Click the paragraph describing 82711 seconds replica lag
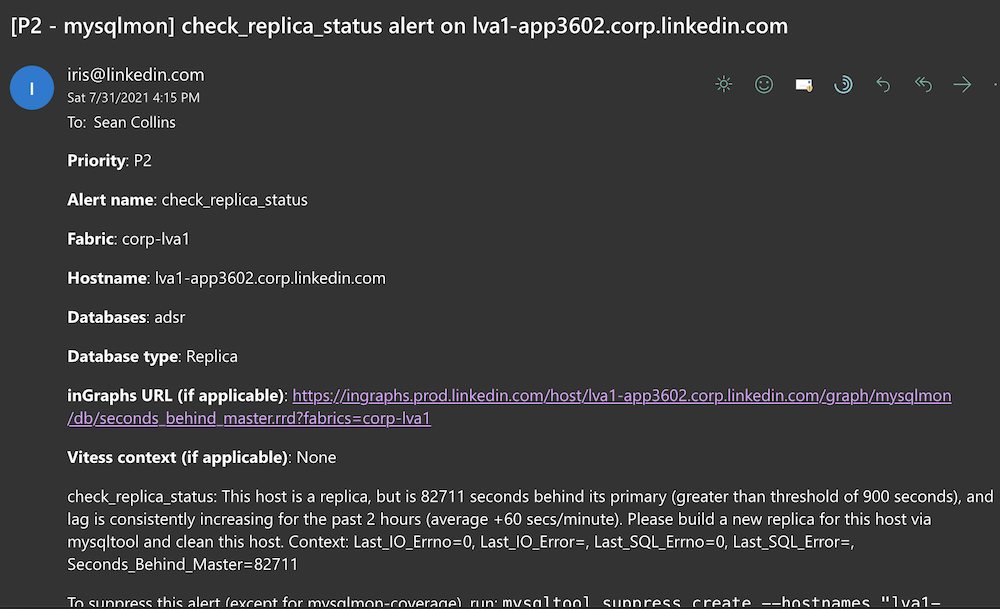The image size is (1000, 609). point(531,531)
